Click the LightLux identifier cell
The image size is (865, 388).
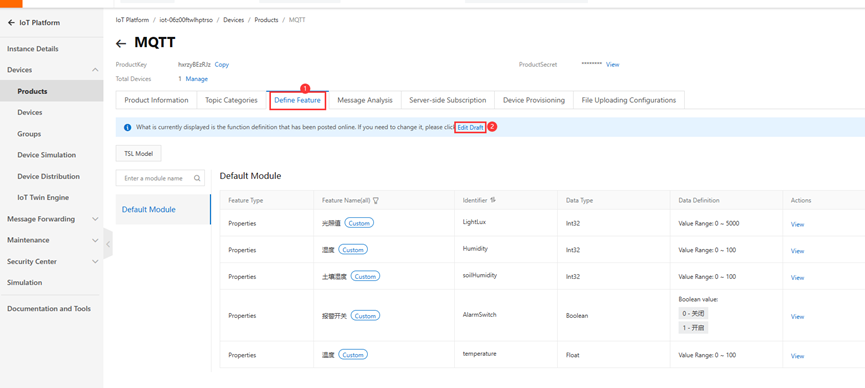474,222
